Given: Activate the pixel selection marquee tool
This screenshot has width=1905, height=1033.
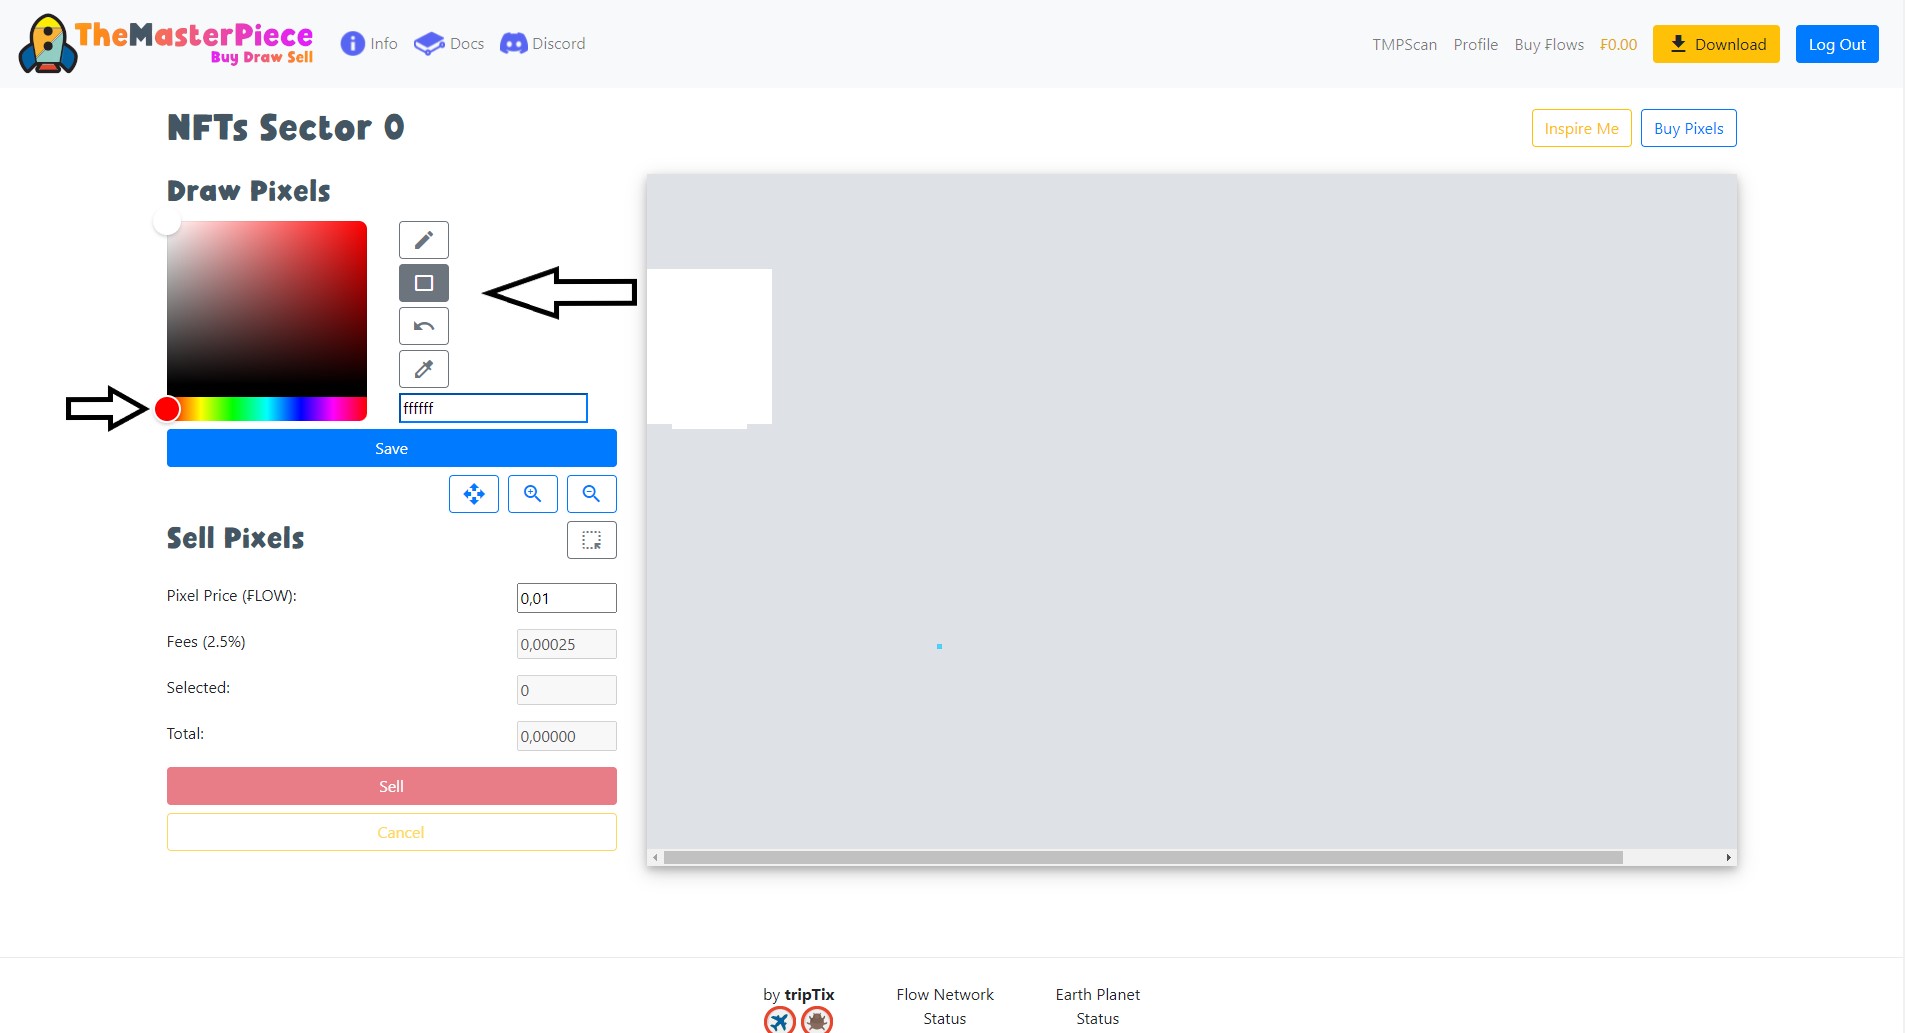Looking at the screenshot, I should click(592, 540).
